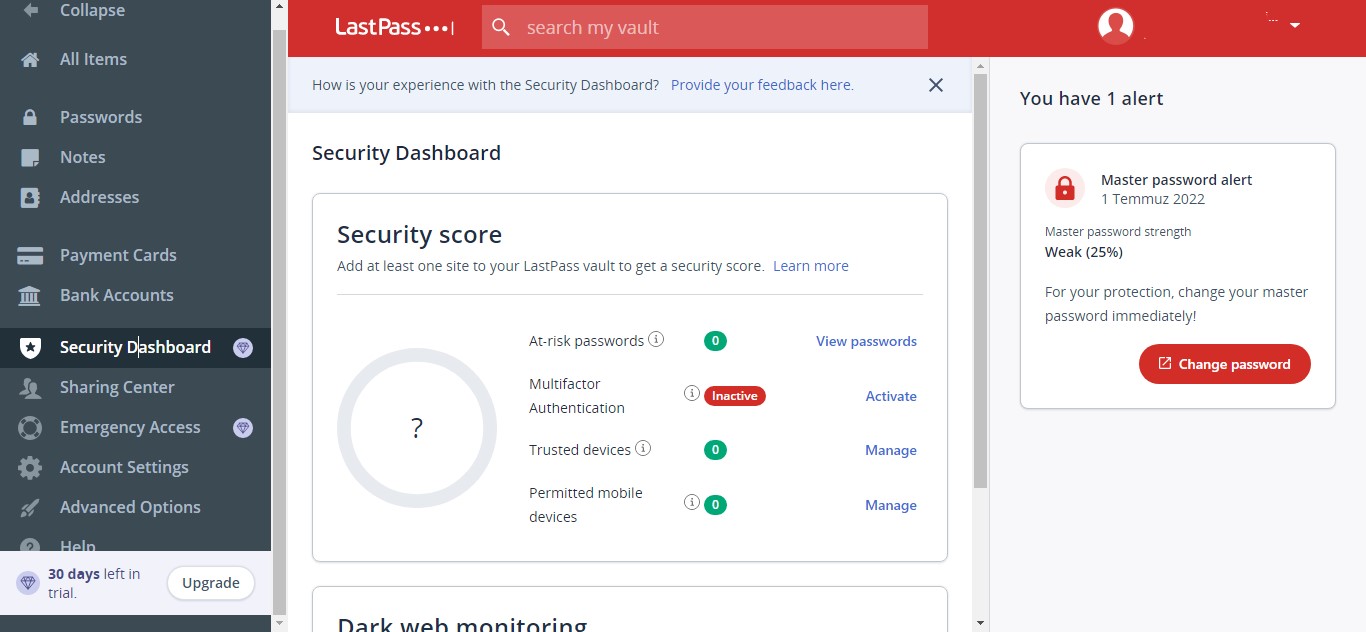Click the search magnifier icon
1366x632 pixels.
(501, 28)
